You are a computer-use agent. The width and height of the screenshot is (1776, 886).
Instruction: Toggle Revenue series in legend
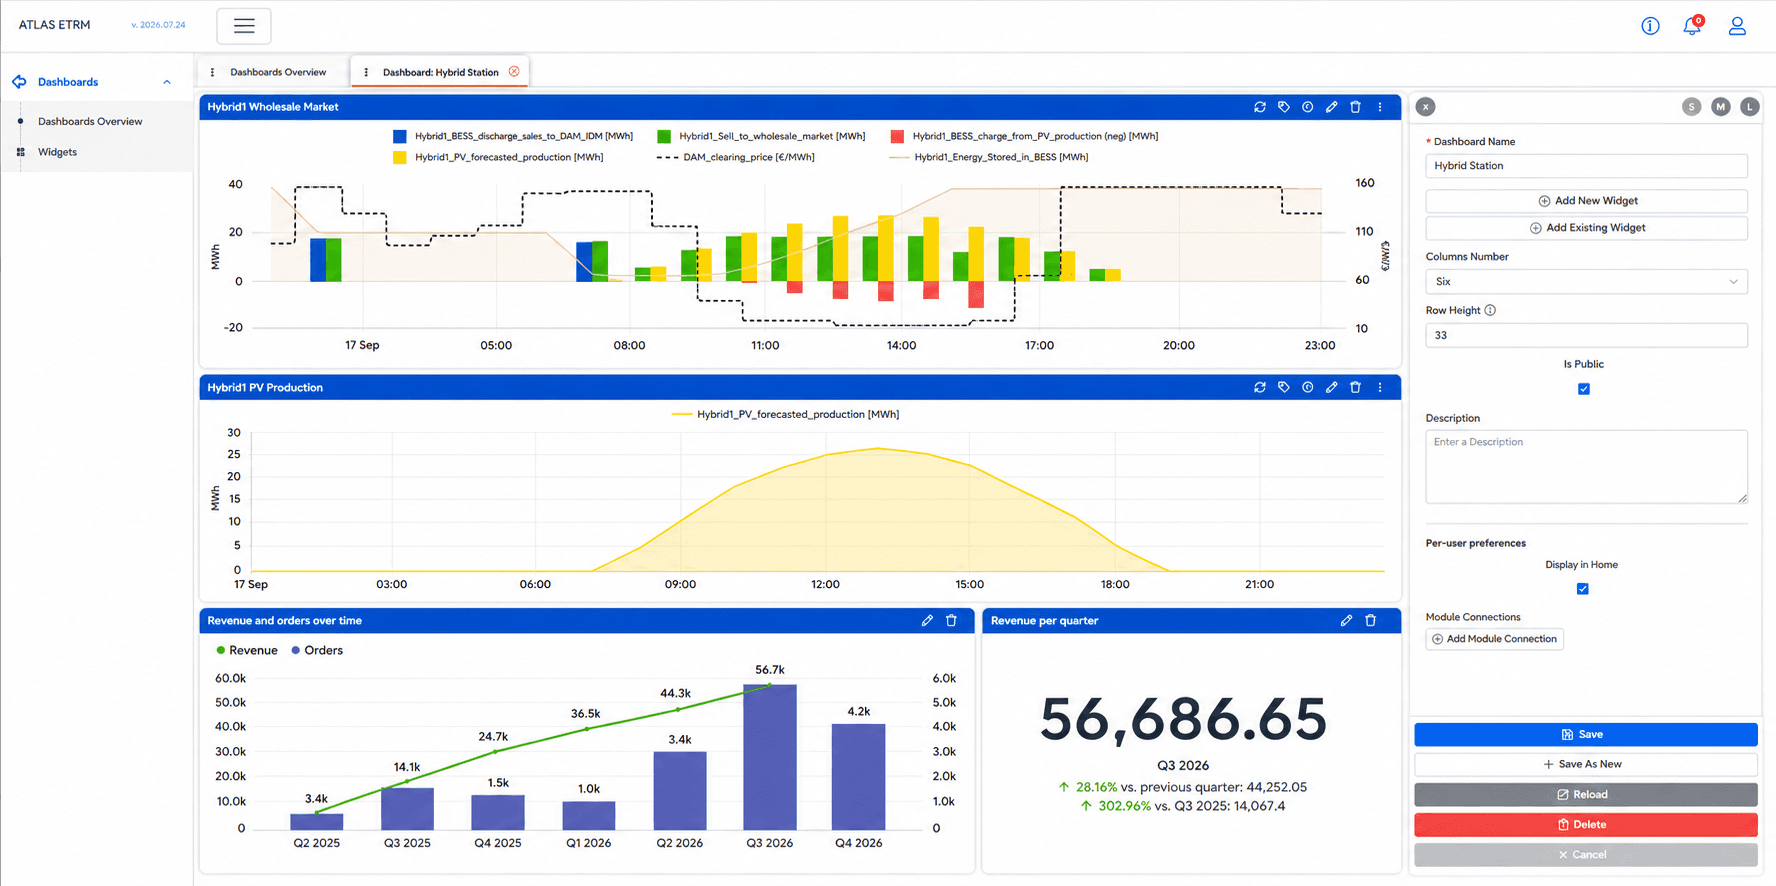coord(247,650)
